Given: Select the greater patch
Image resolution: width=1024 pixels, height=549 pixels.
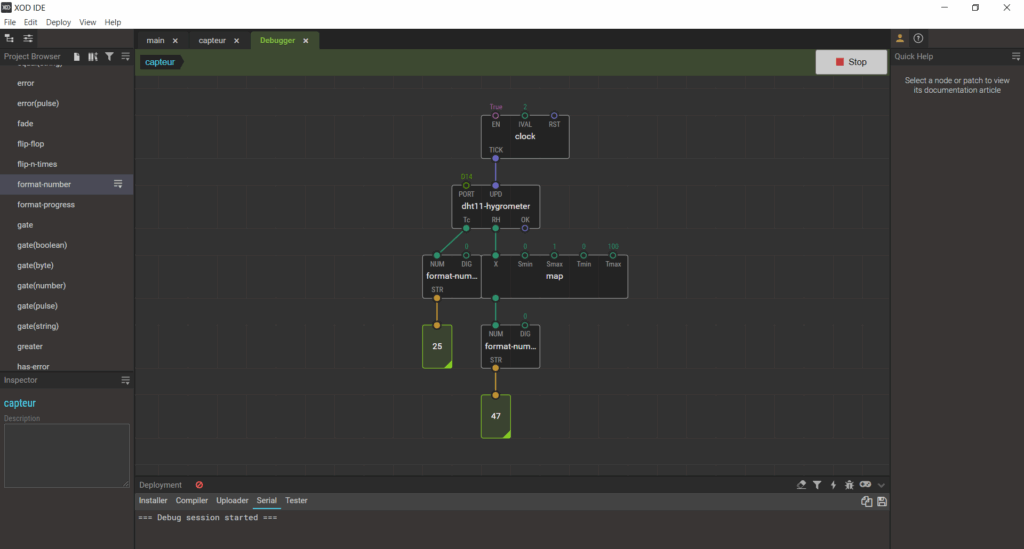Looking at the screenshot, I should (67, 346).
